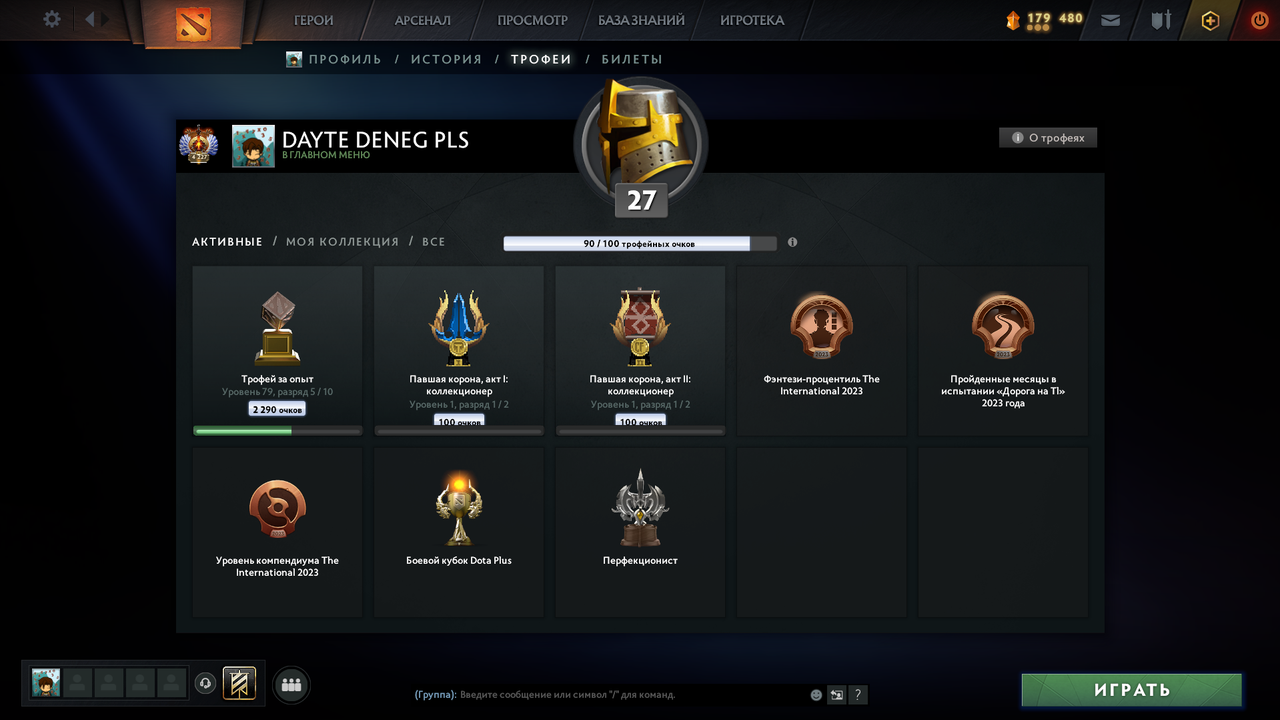
Task: Click the 90 / 100 trophy points progress bar
Action: 640,243
